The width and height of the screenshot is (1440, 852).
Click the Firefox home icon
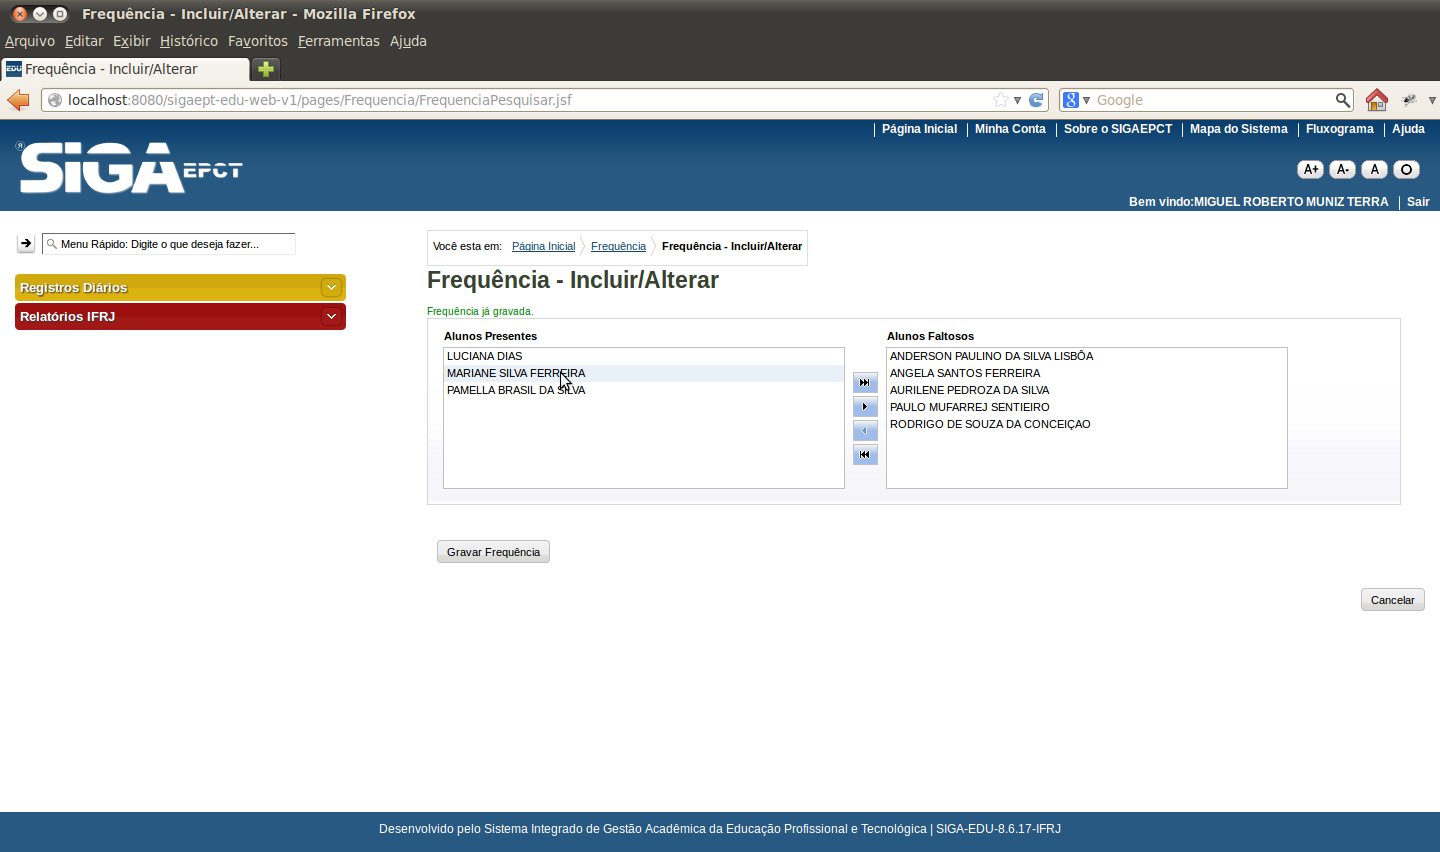point(1377,100)
